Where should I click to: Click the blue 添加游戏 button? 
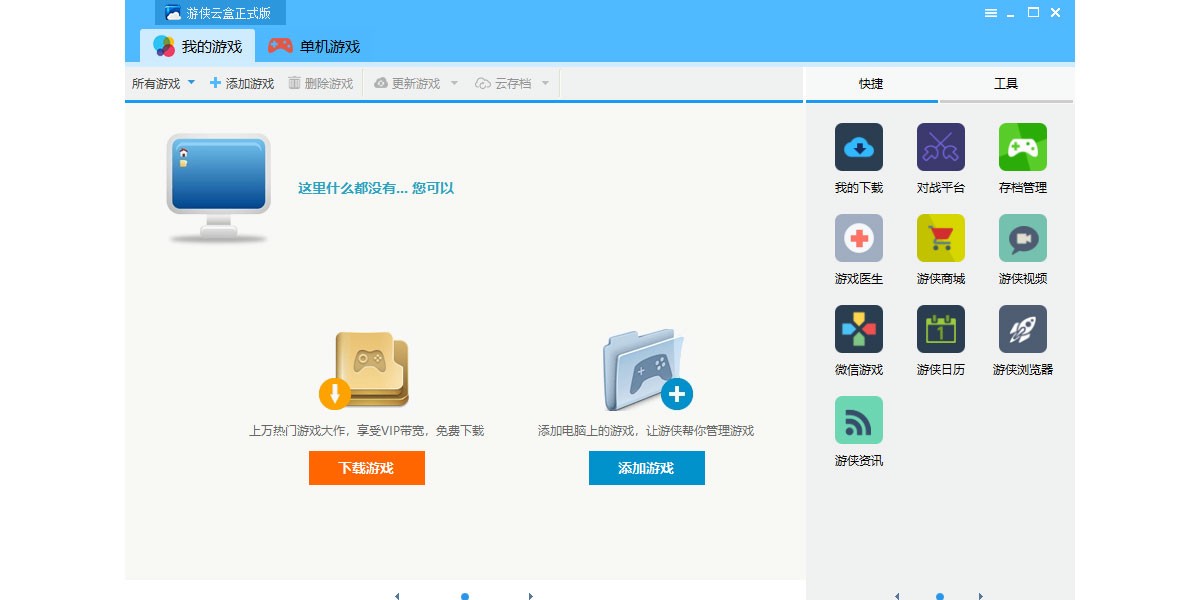647,468
